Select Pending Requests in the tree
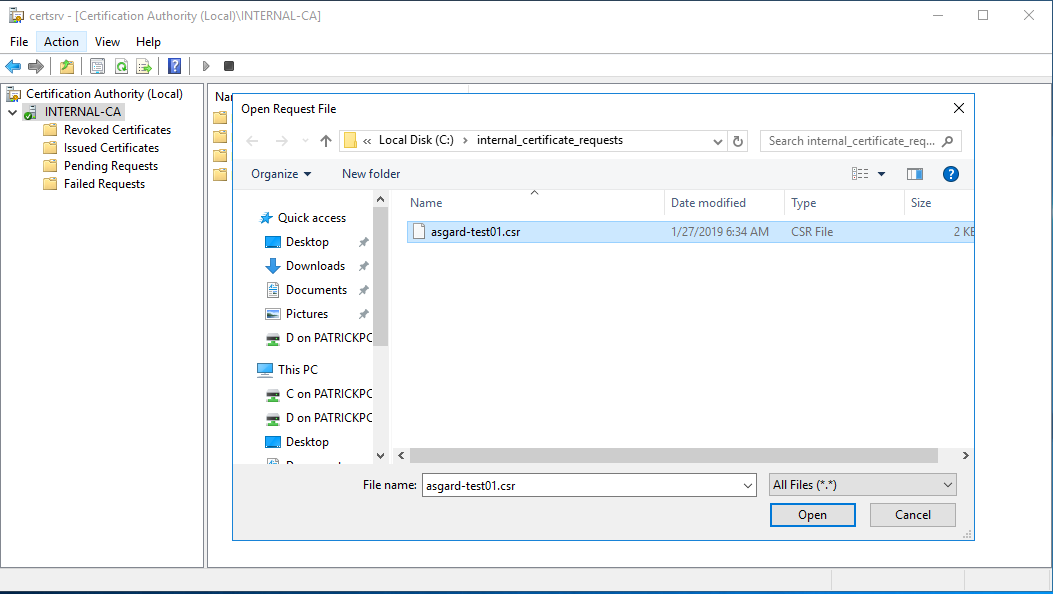 (111, 166)
